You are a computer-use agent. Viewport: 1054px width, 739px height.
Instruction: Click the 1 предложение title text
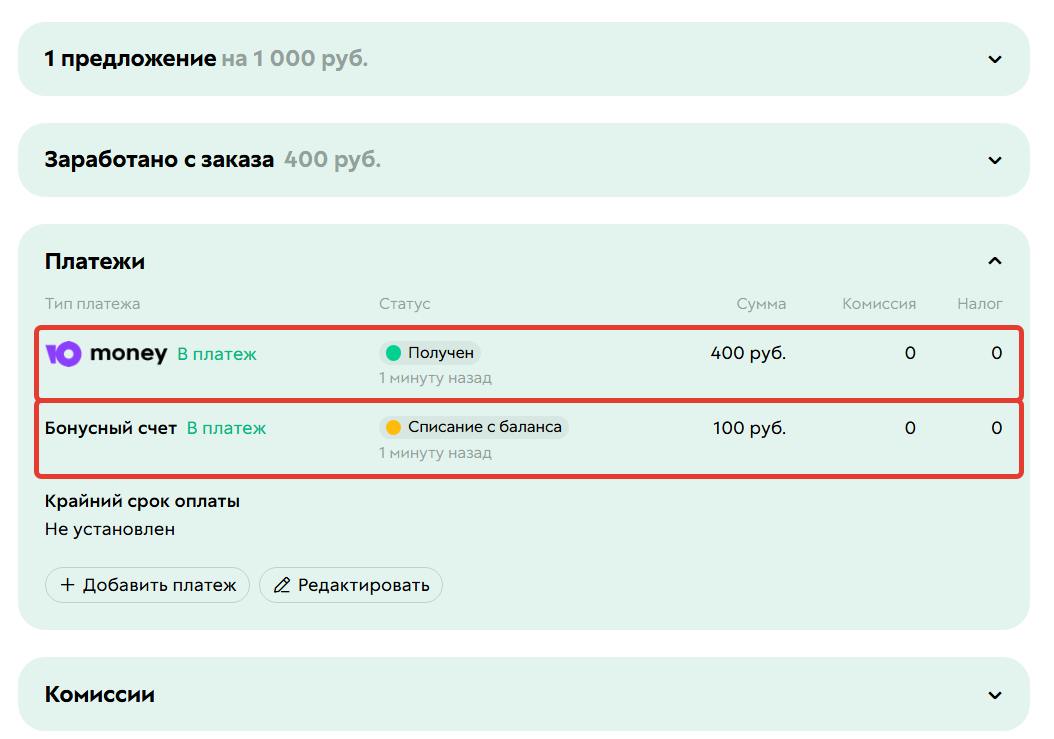[130, 59]
